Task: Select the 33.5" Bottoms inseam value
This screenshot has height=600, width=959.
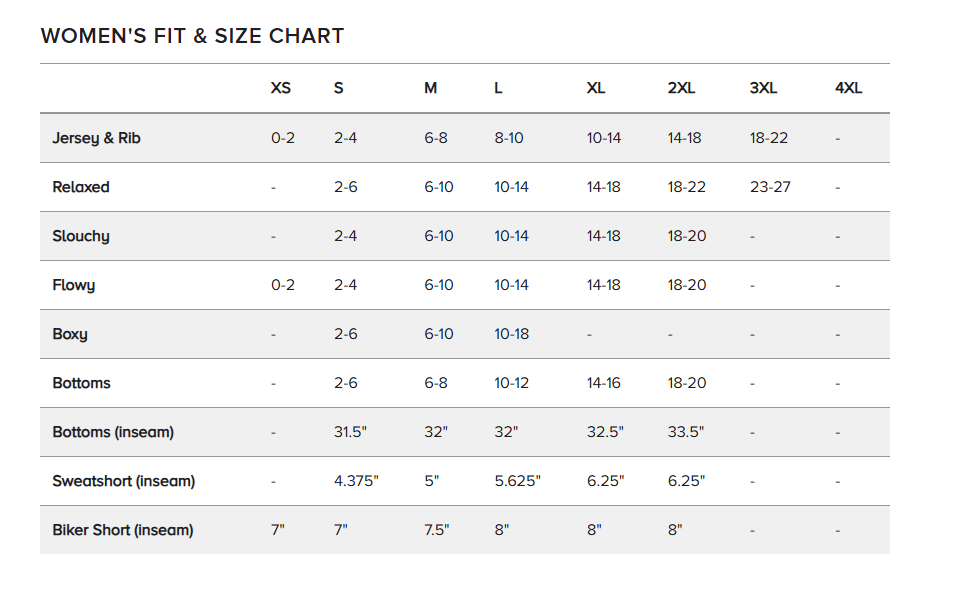Action: click(x=686, y=432)
